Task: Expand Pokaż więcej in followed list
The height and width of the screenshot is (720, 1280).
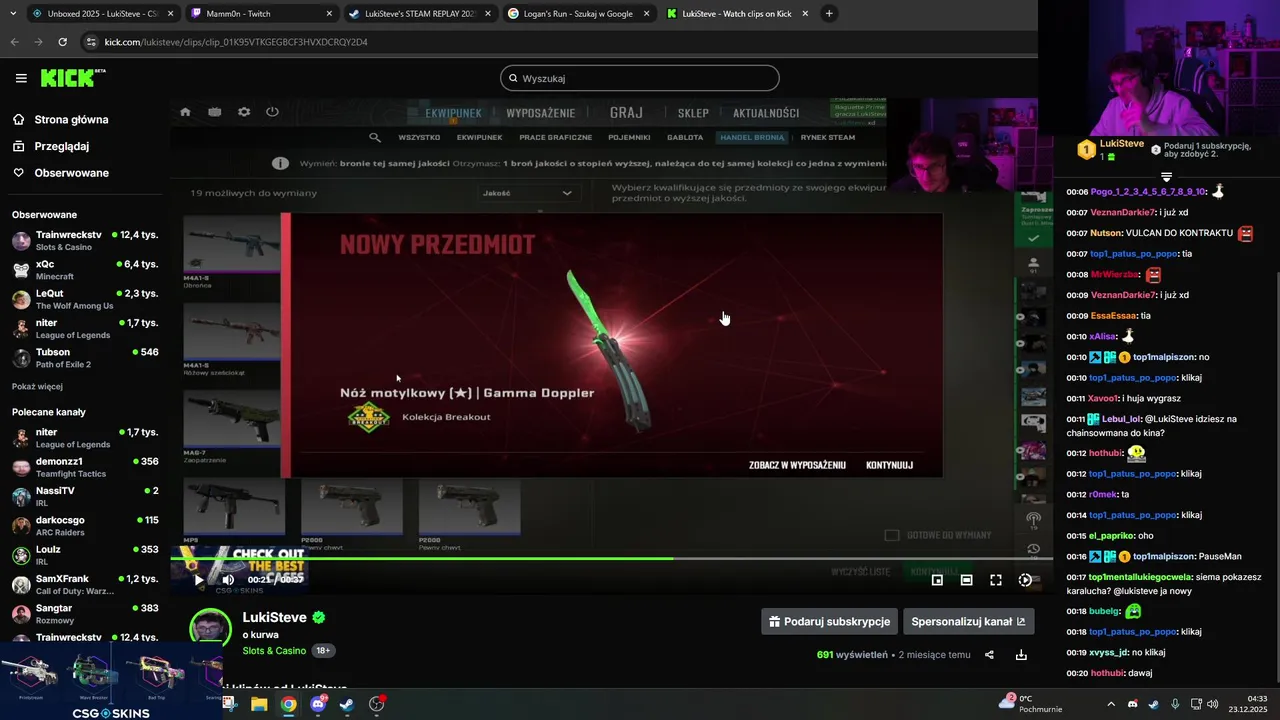Action: click(x=37, y=387)
